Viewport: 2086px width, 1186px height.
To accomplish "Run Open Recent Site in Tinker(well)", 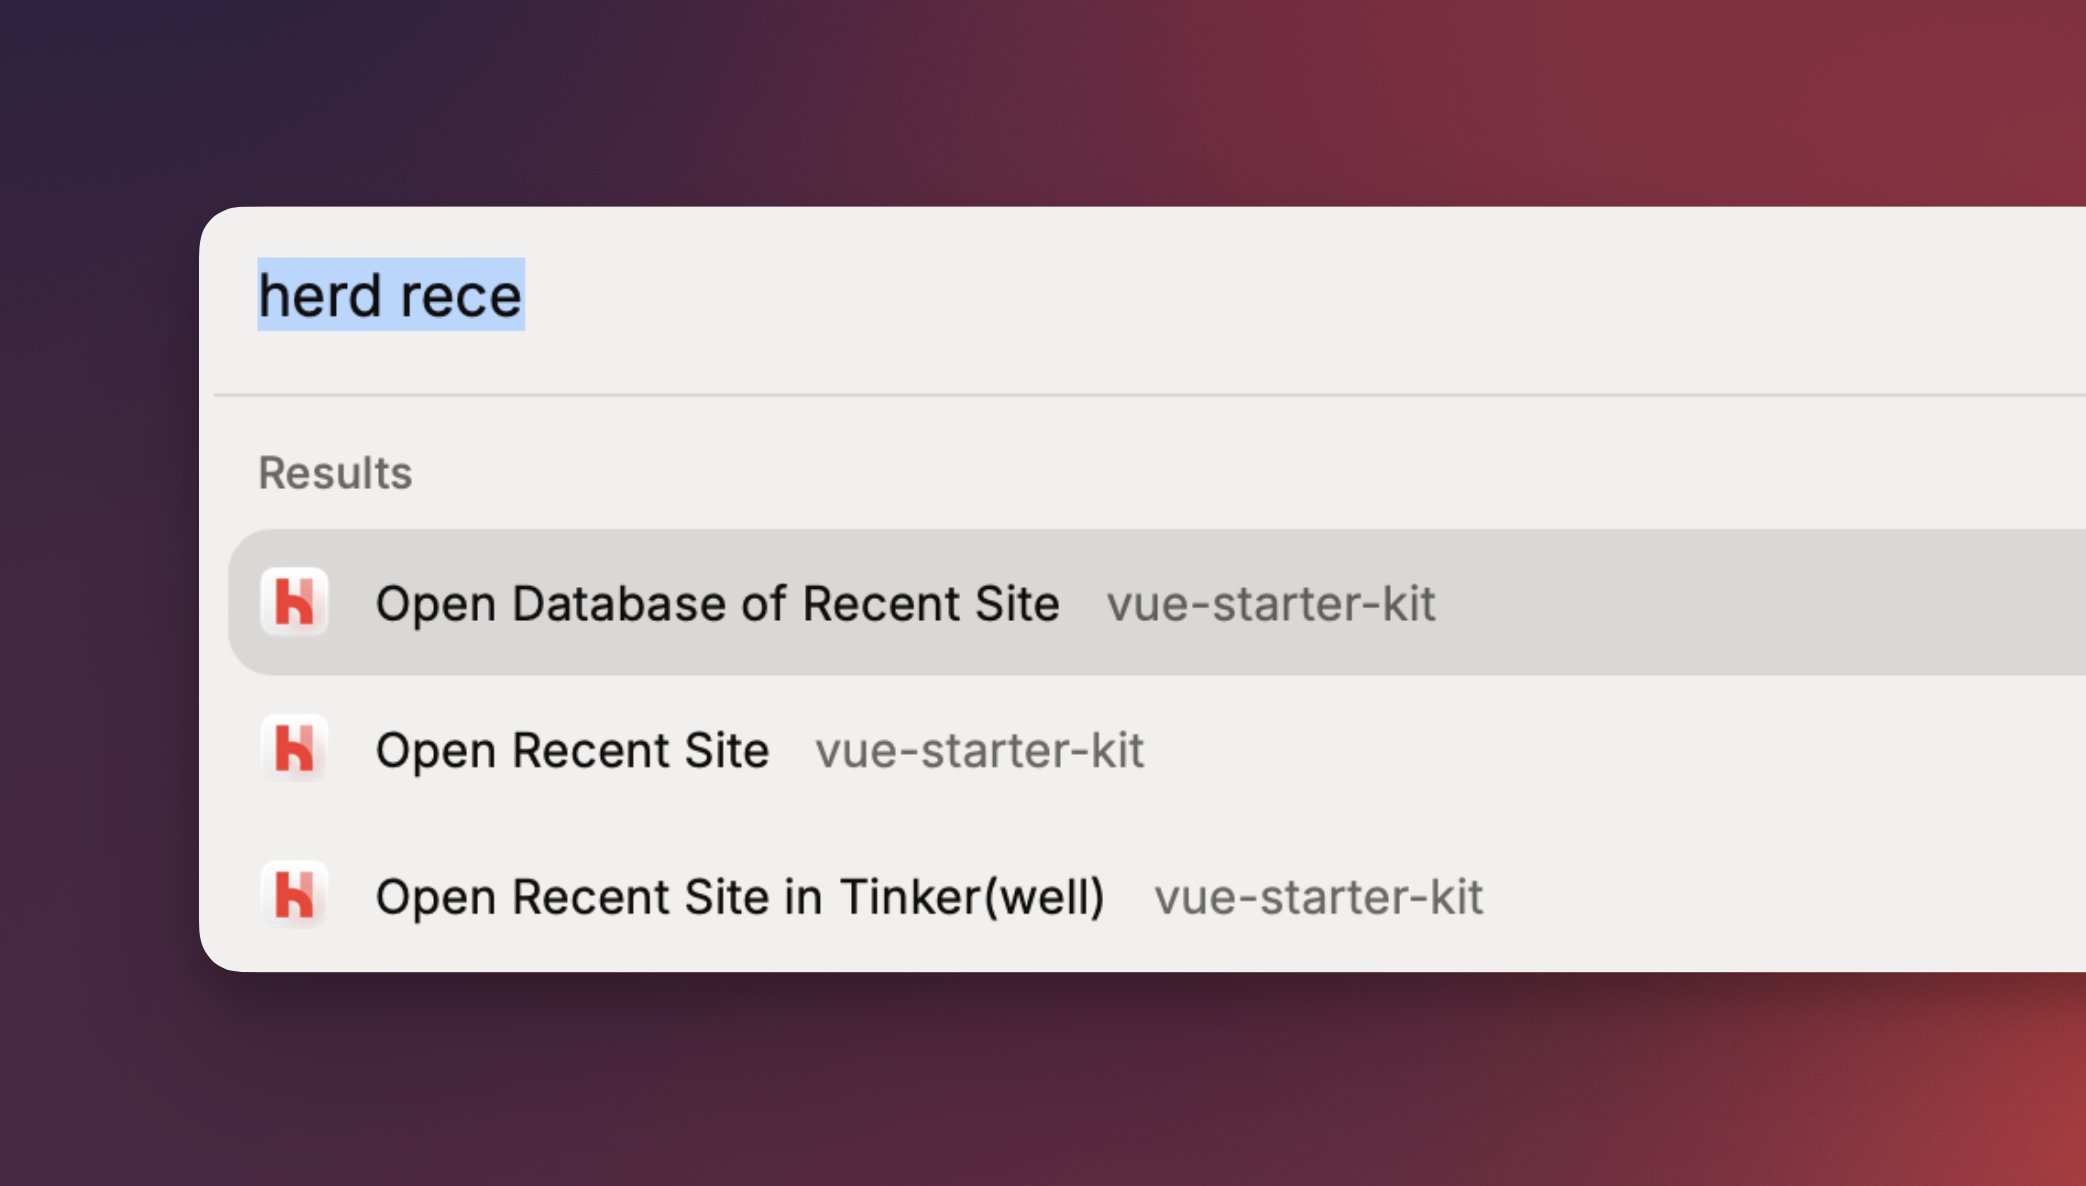I will [x=739, y=896].
